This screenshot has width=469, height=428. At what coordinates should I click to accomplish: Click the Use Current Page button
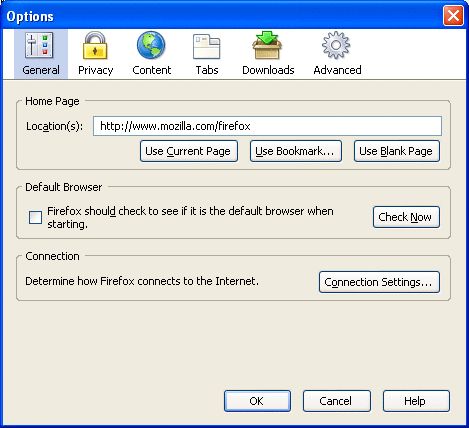189,151
